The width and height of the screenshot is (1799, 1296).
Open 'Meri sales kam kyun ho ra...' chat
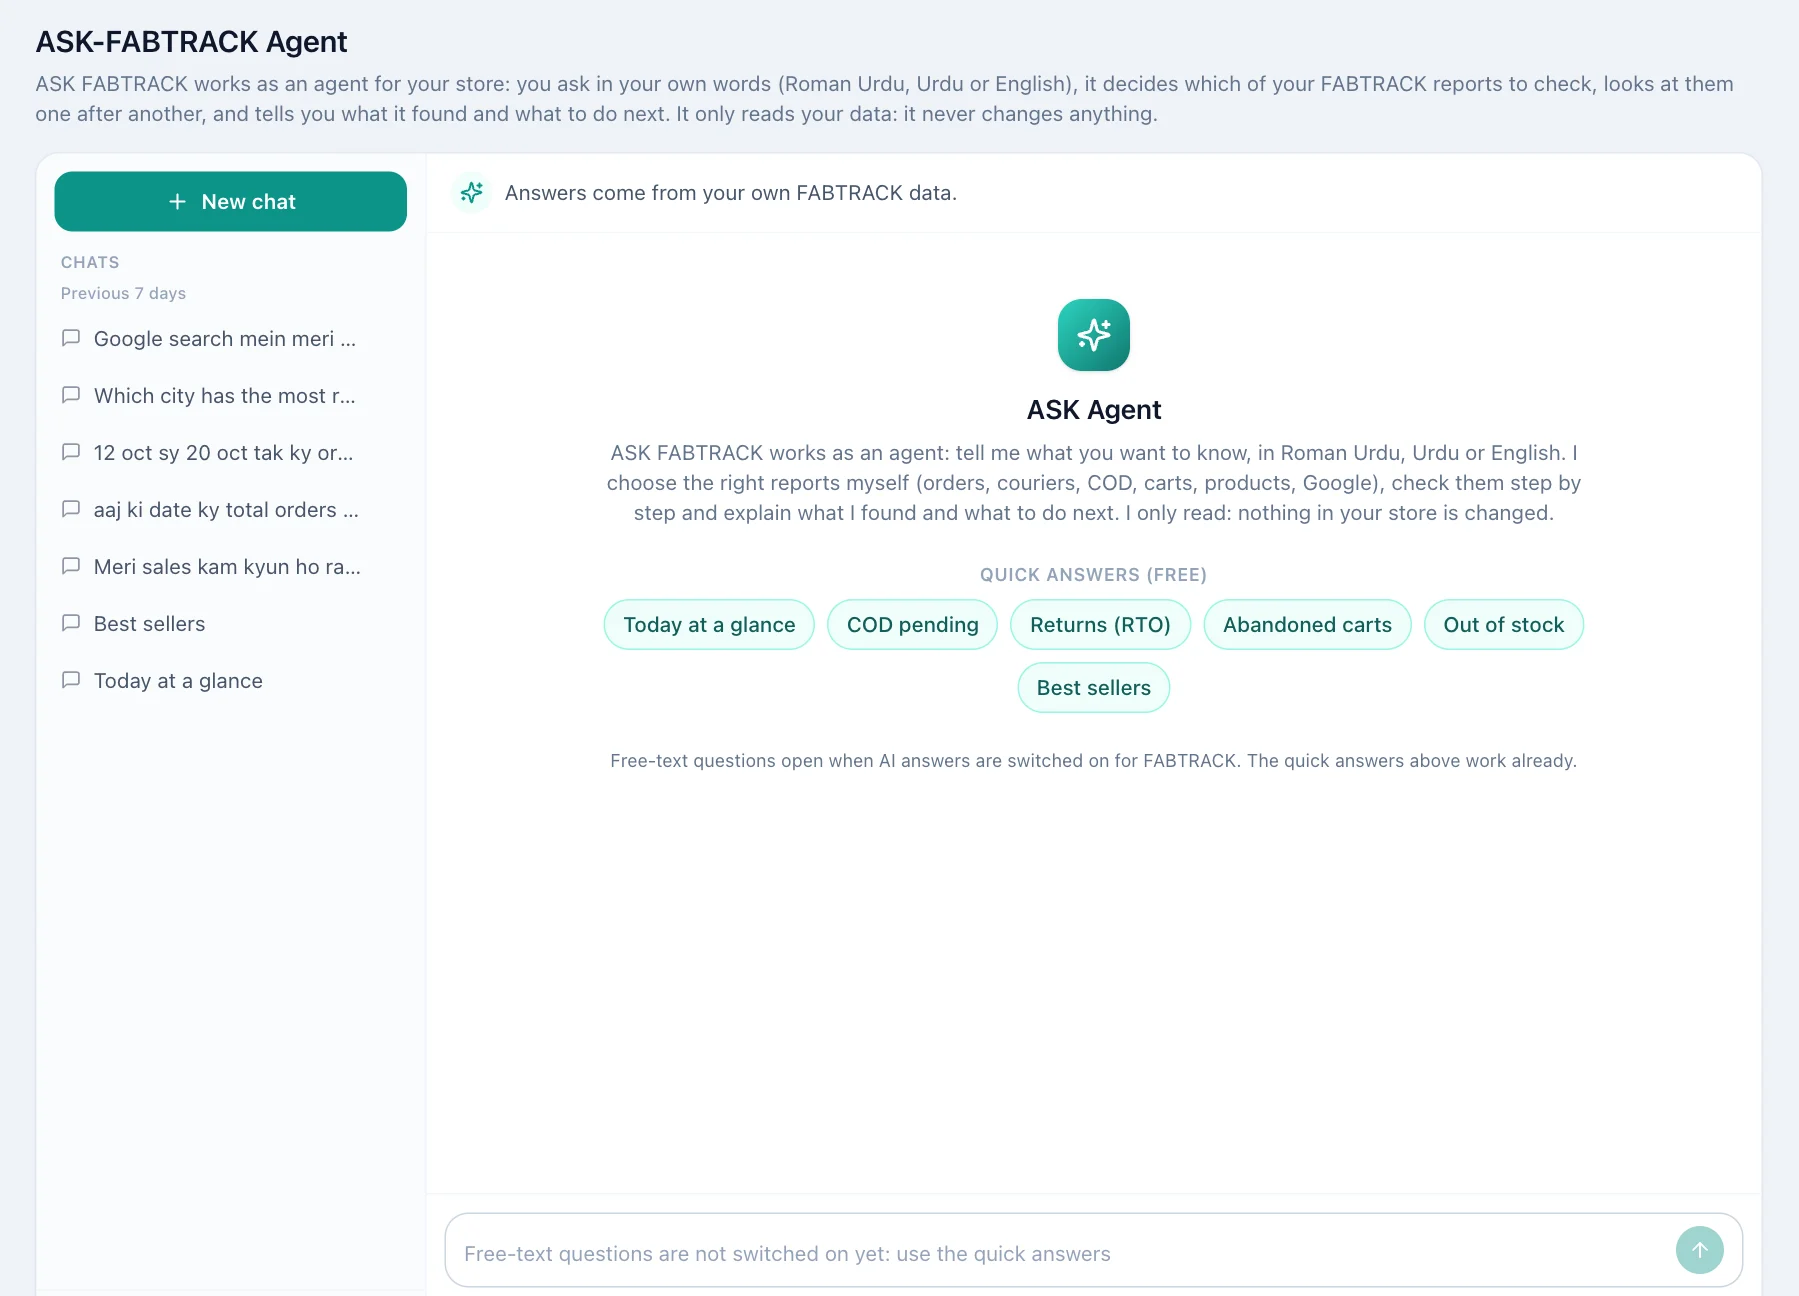(230, 567)
